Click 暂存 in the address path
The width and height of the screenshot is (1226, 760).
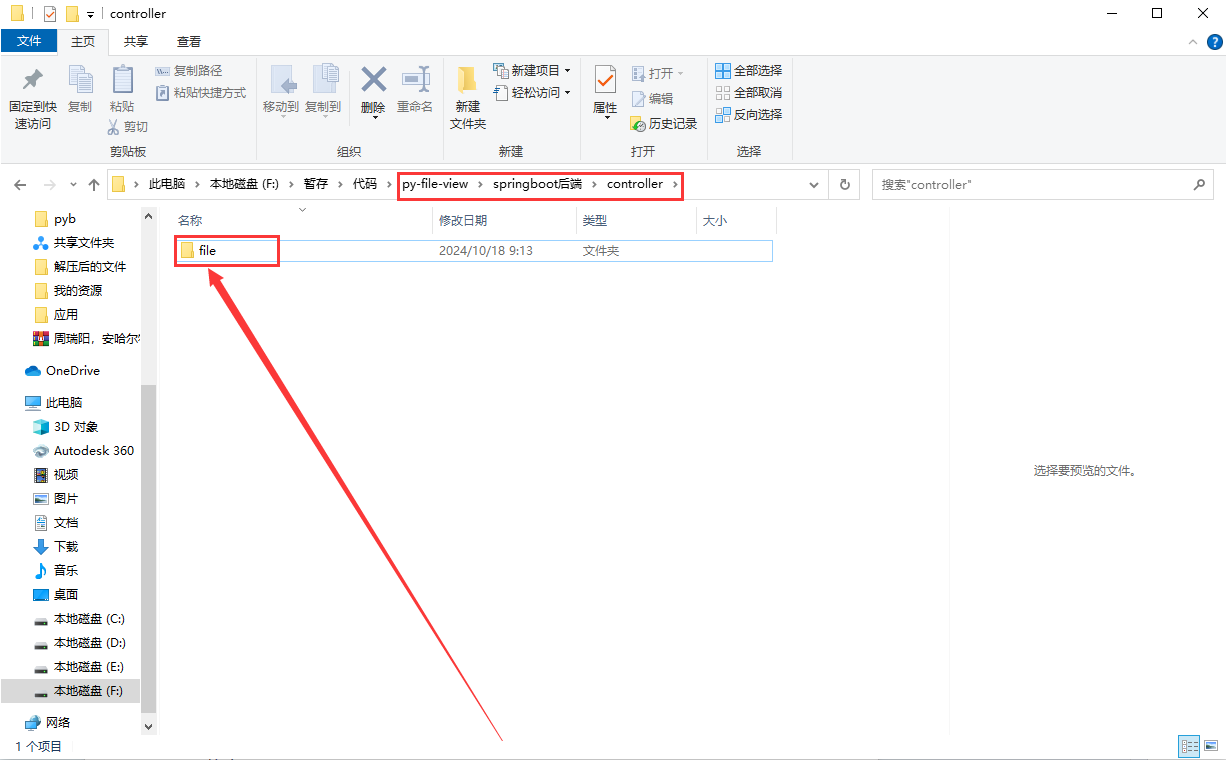[x=316, y=184]
